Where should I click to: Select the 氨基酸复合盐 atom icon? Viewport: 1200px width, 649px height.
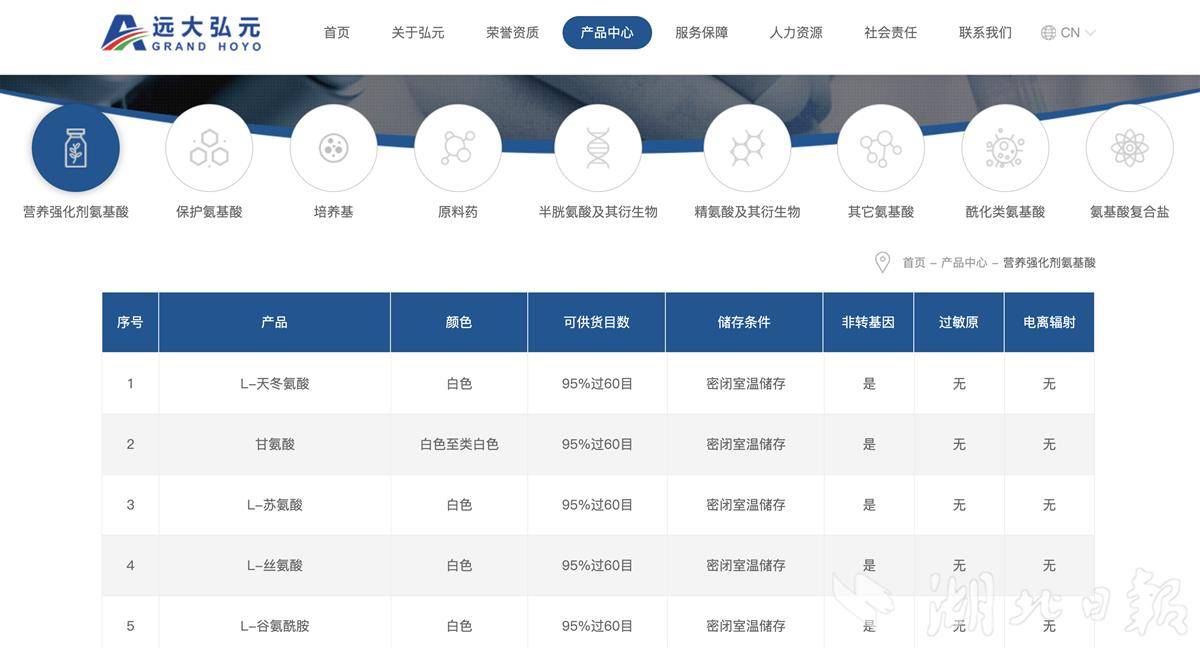coord(1129,148)
